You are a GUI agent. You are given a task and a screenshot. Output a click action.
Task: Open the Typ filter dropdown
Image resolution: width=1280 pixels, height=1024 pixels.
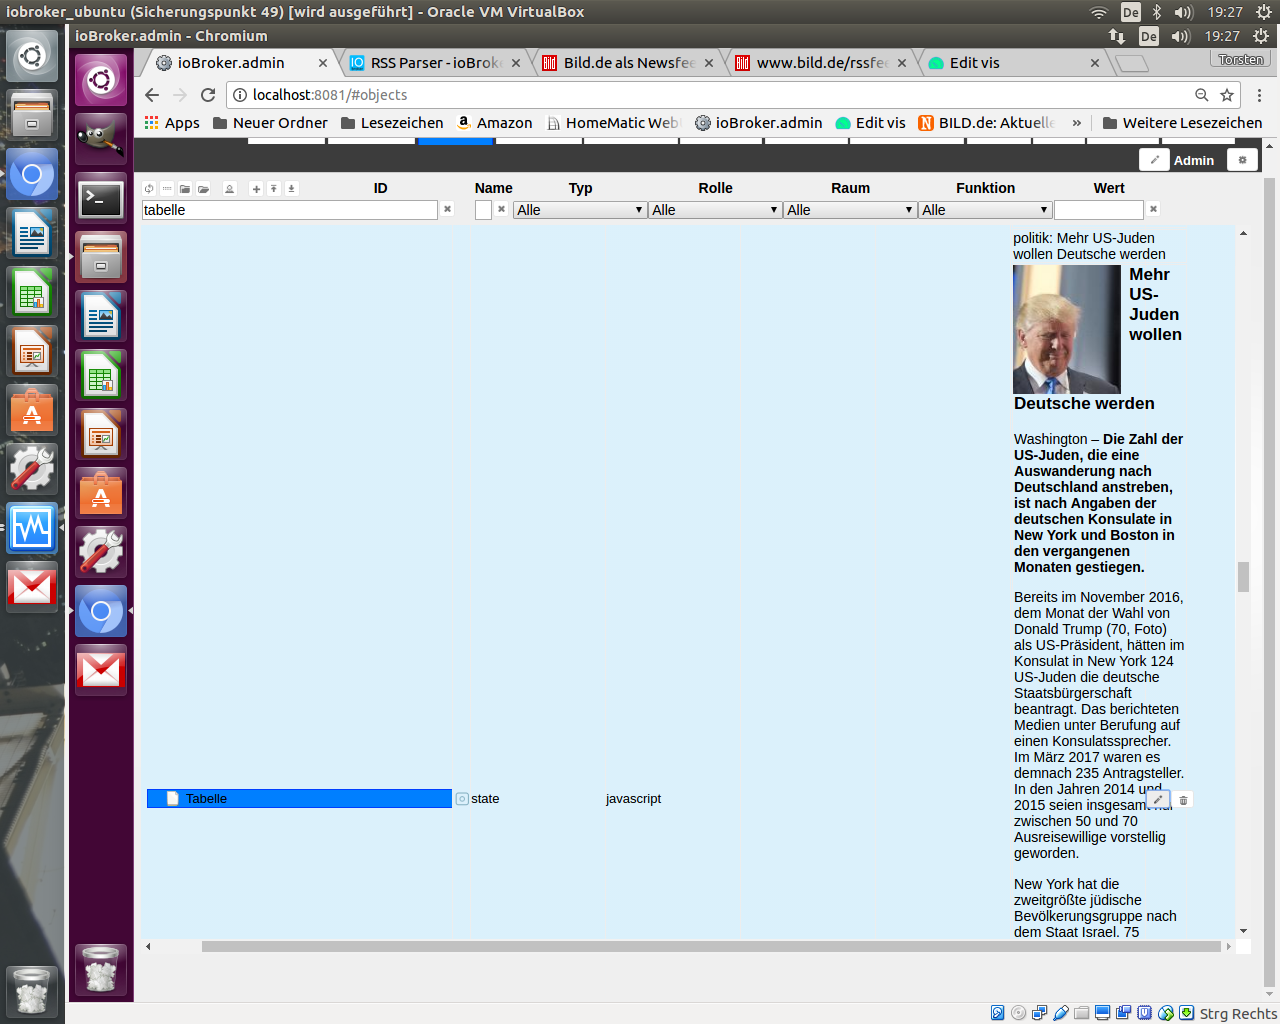click(x=580, y=210)
